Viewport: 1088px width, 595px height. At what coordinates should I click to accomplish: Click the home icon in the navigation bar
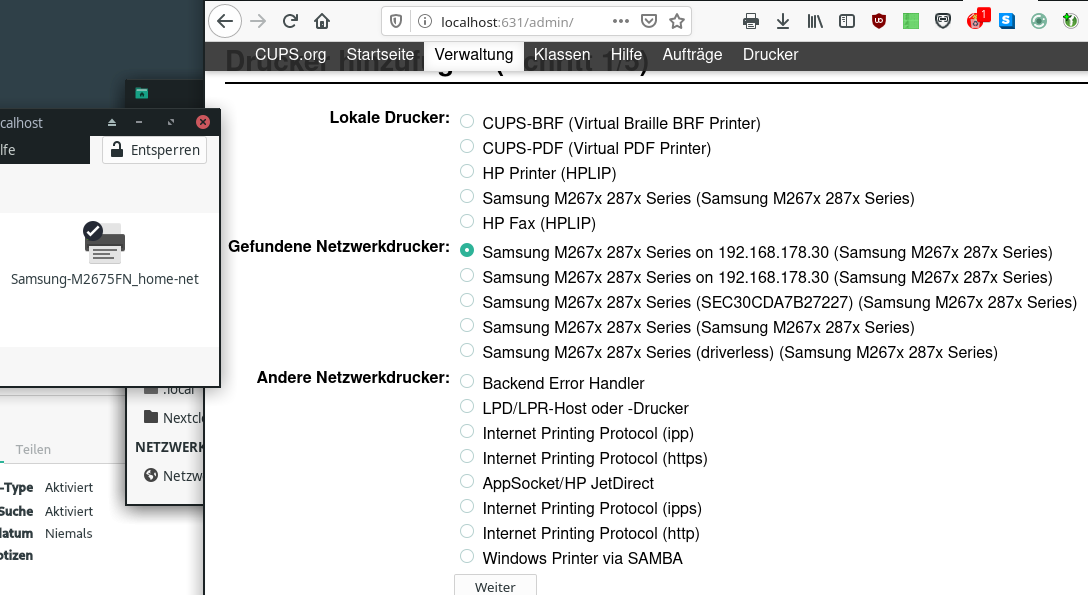point(322,20)
